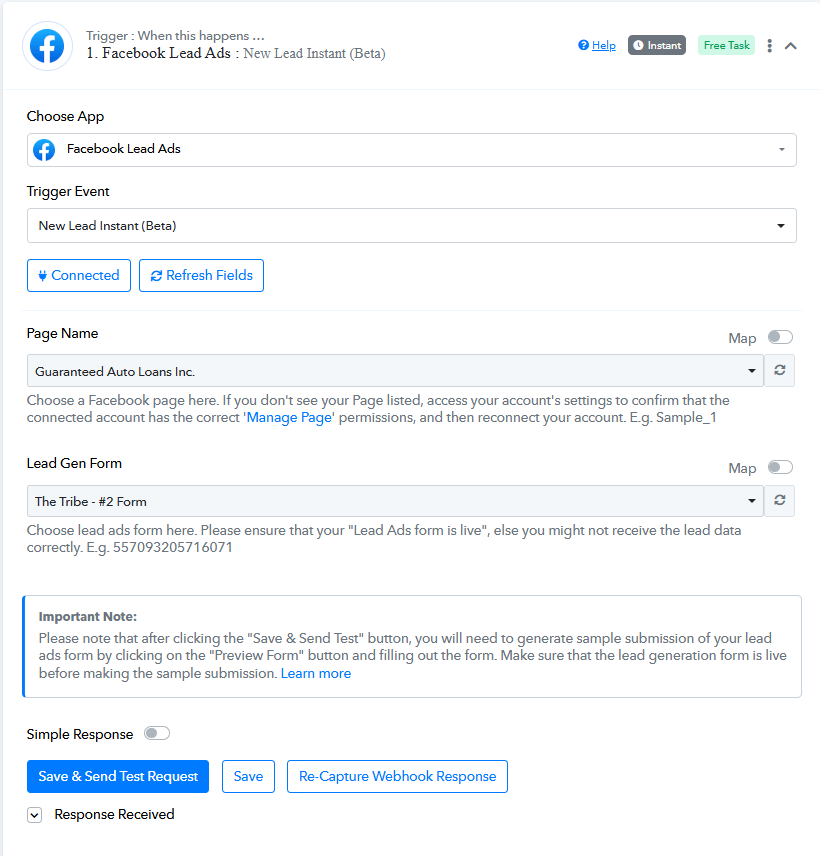
Task: Expand the Response Received section
Action: 34,815
